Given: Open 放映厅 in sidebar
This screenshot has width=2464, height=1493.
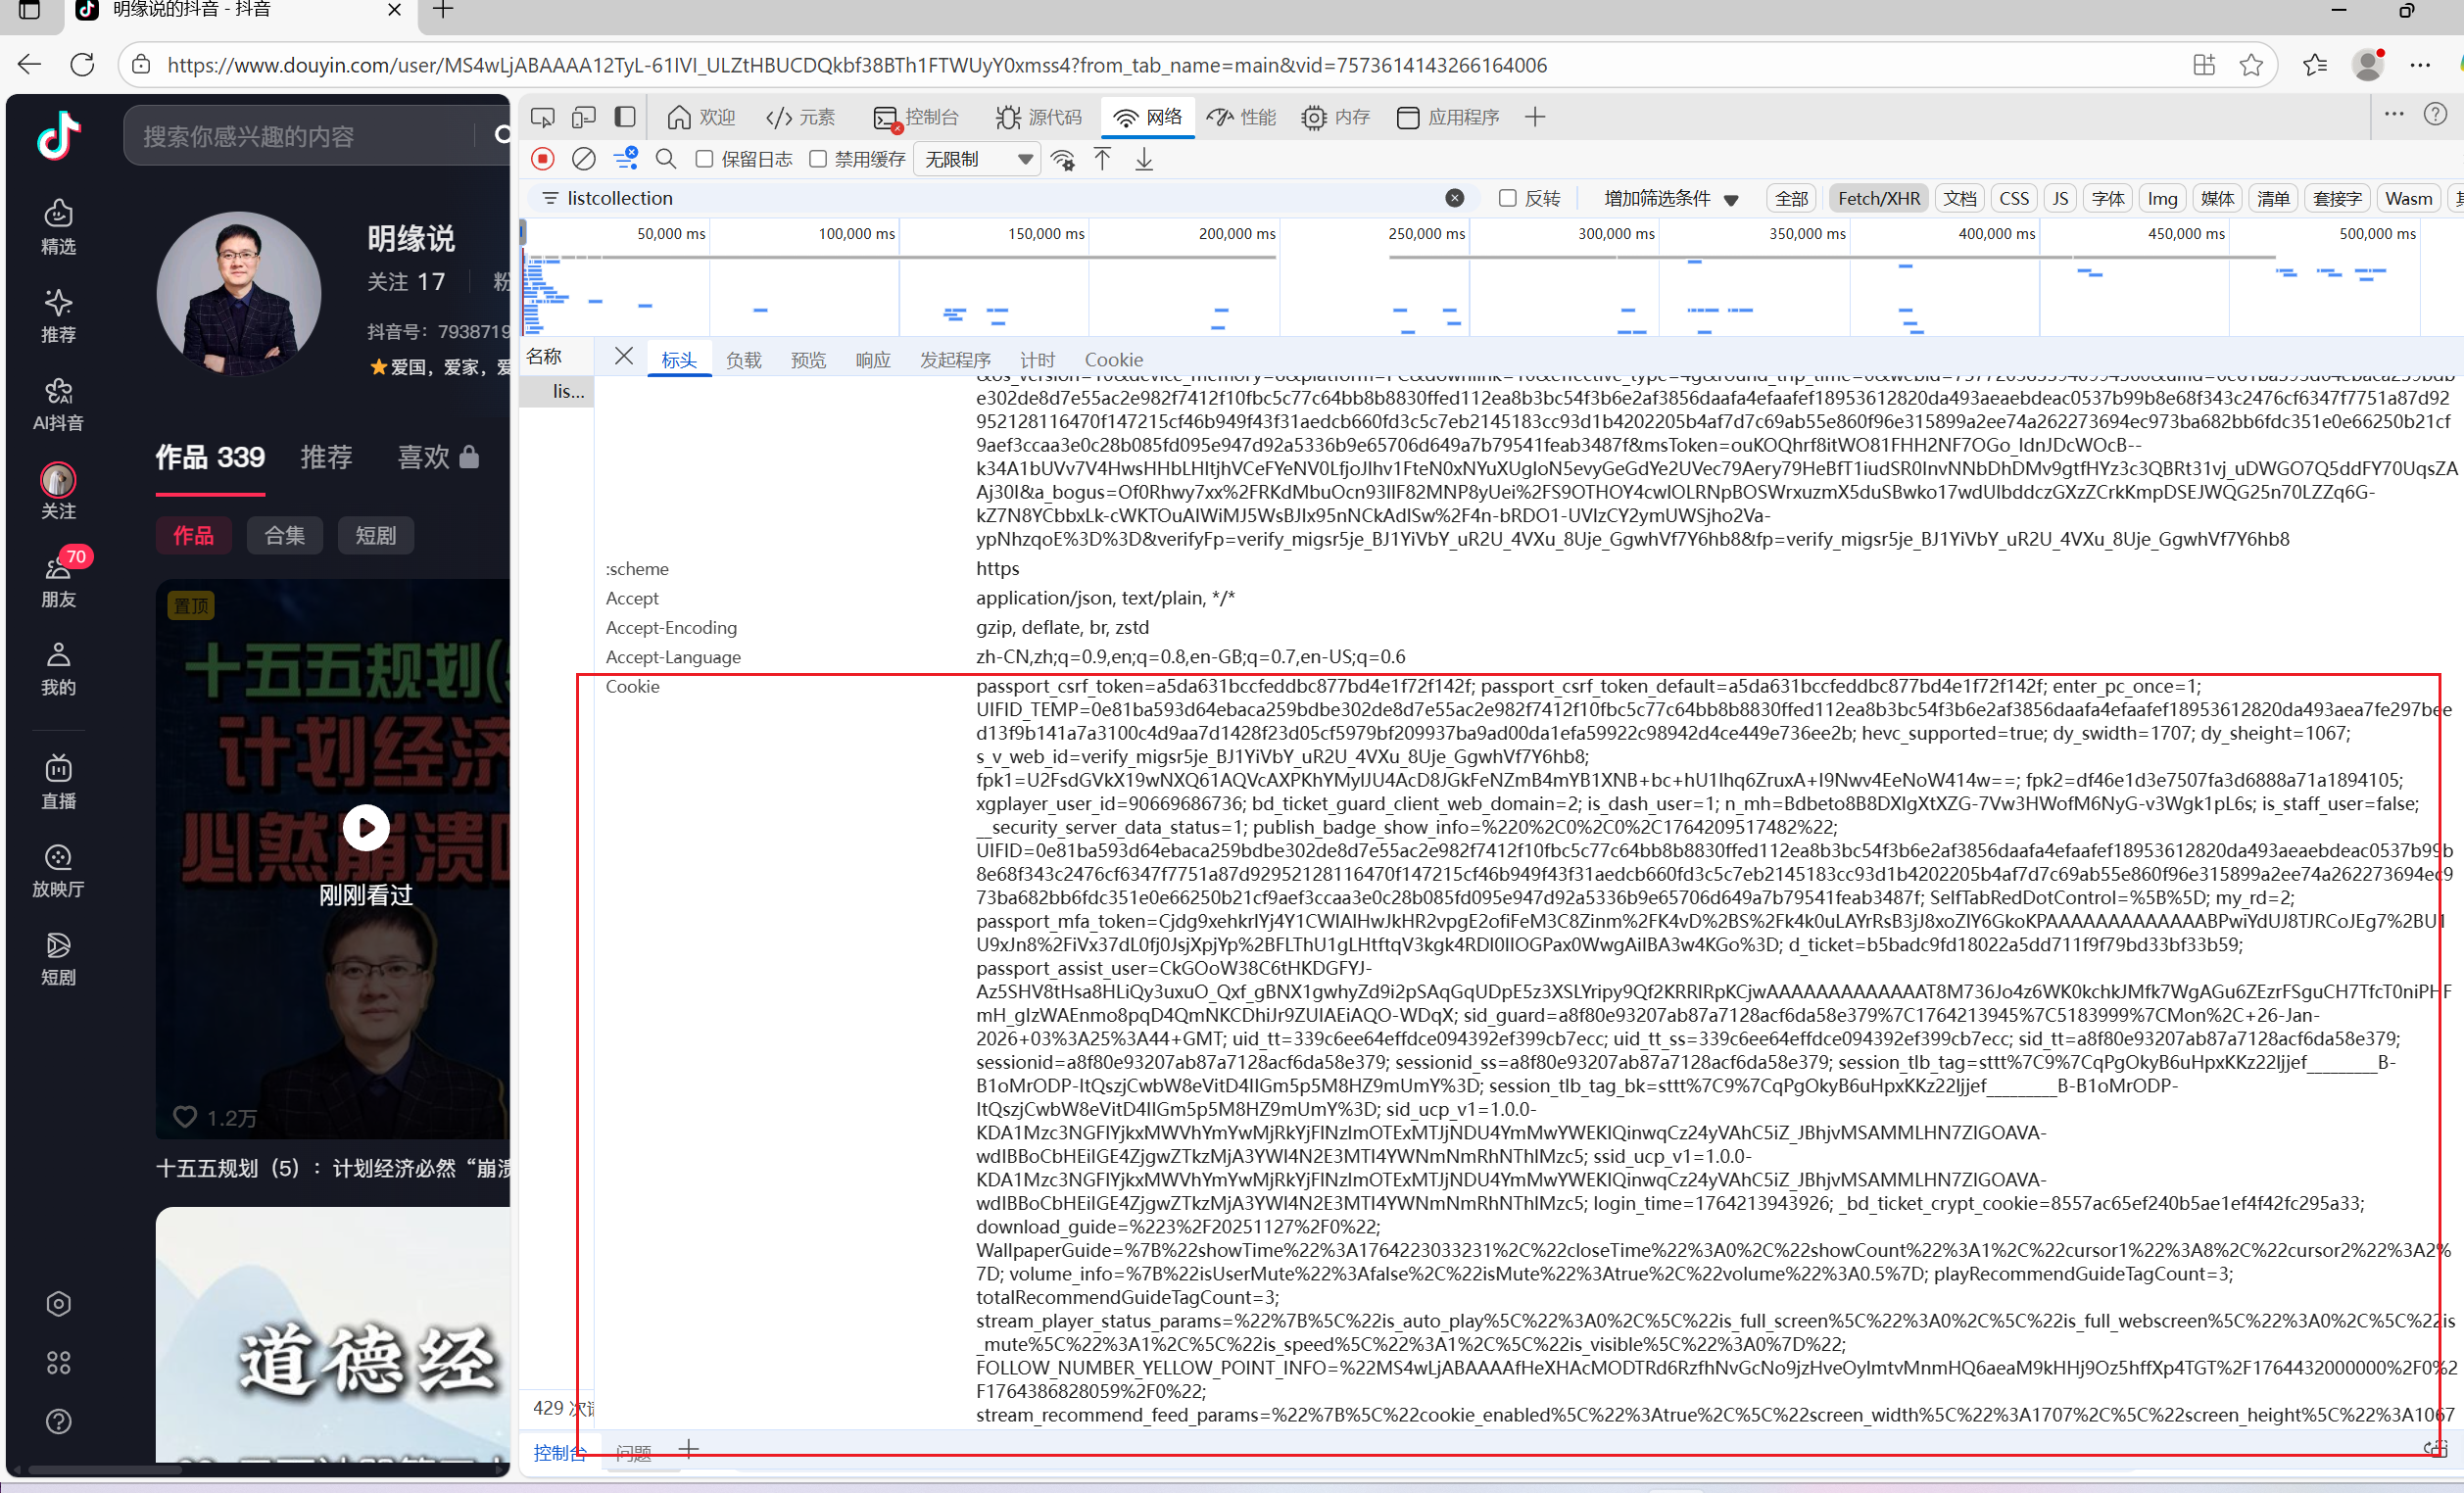Looking at the screenshot, I should tap(58, 870).
